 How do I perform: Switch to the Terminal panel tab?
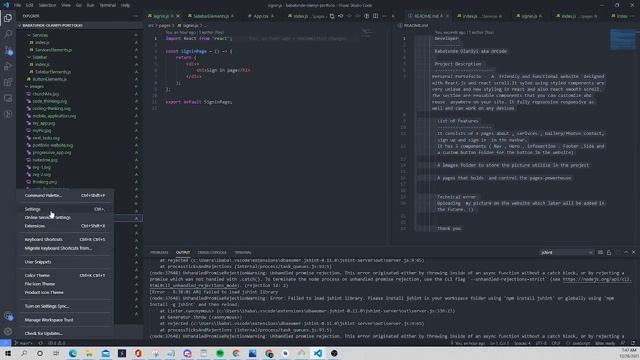tap(242, 253)
